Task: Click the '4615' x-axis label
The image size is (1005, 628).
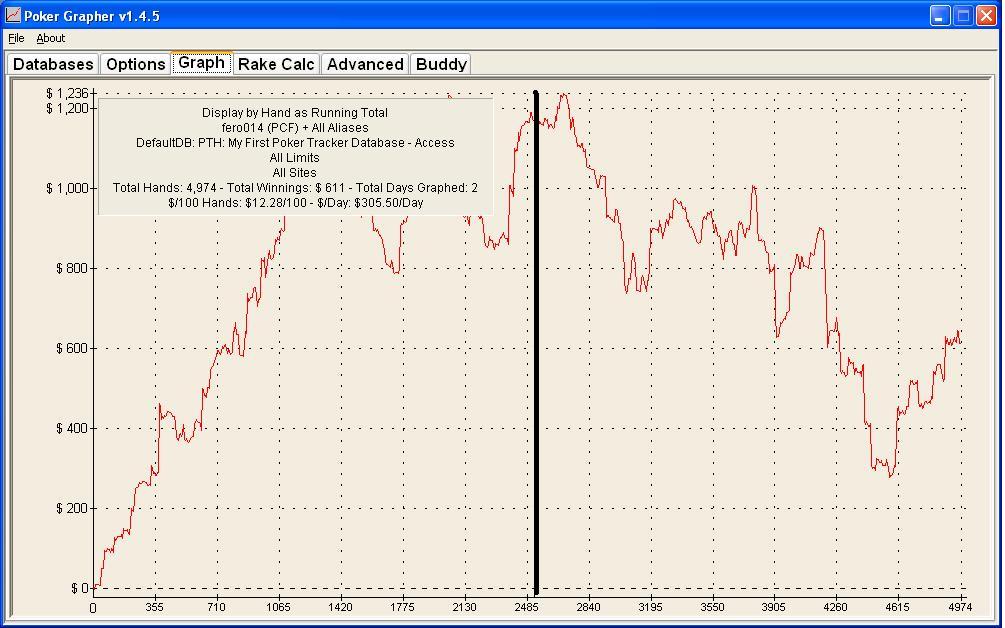Action: click(x=898, y=607)
